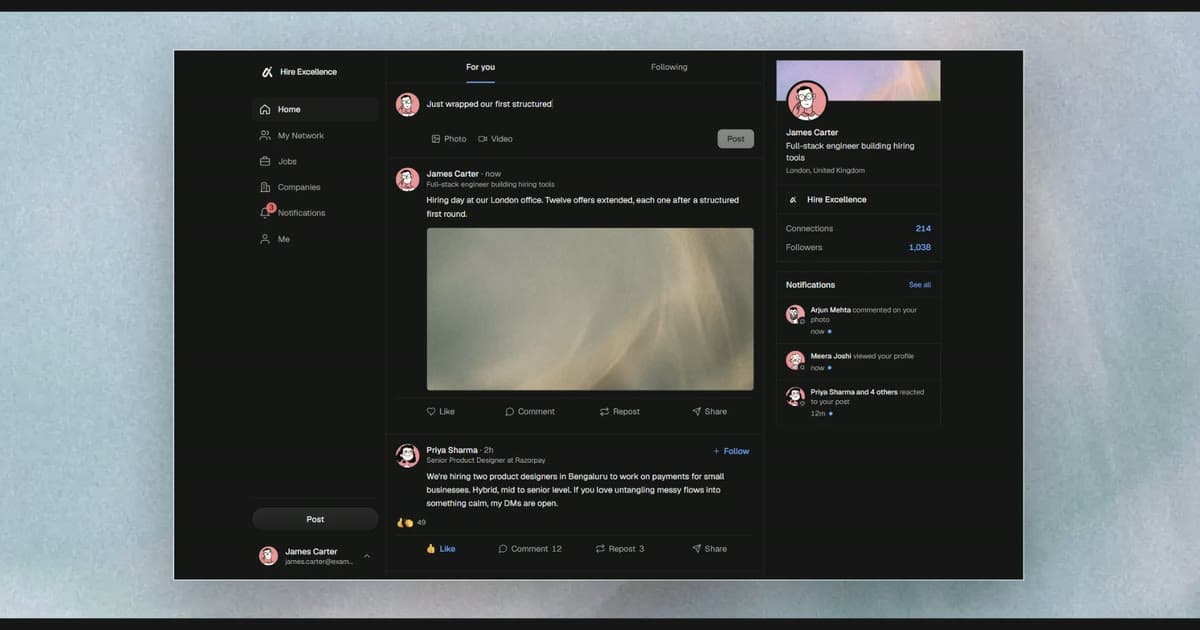Click the composer avatar picture
Screen dimensions: 1200x630
407,105
